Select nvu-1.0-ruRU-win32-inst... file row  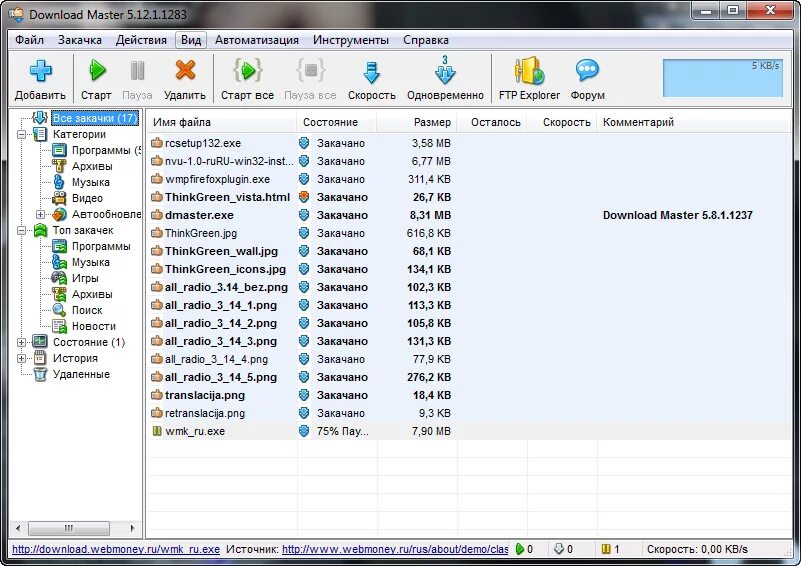tap(470, 161)
